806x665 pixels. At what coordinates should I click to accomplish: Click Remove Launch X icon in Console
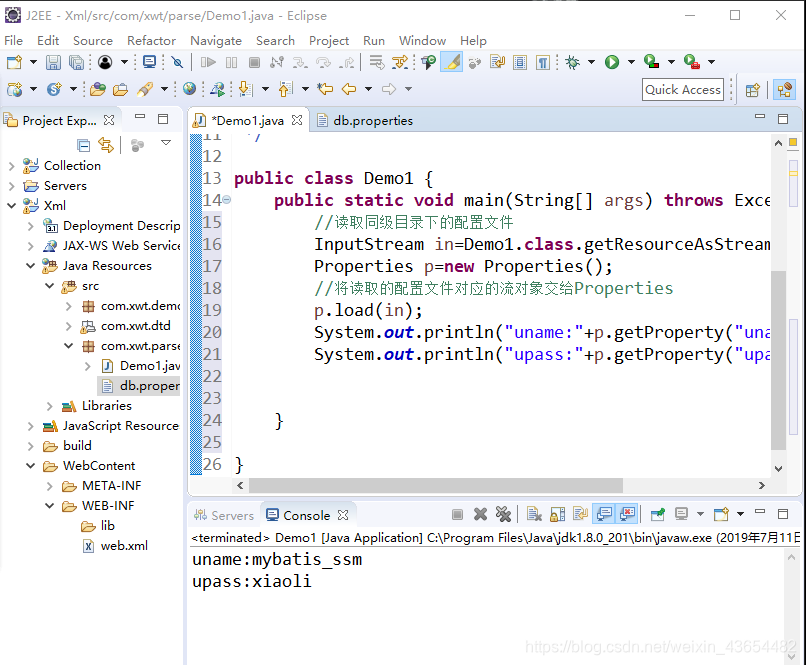(480, 514)
